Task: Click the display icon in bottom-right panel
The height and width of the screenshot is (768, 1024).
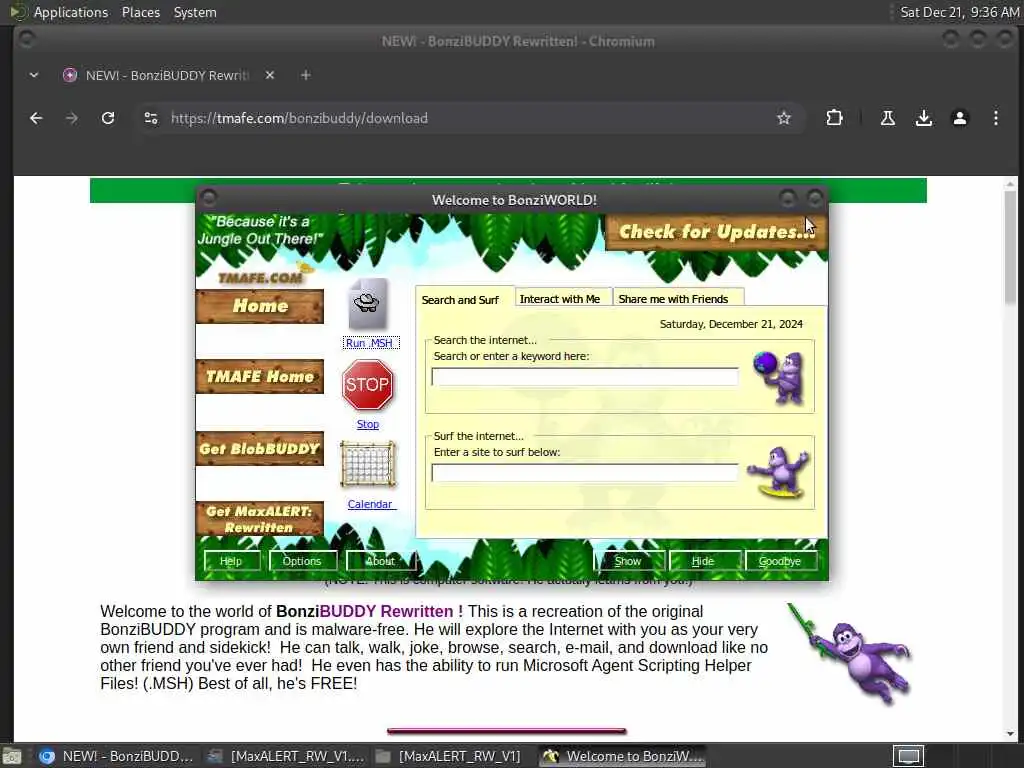Action: coord(908,756)
